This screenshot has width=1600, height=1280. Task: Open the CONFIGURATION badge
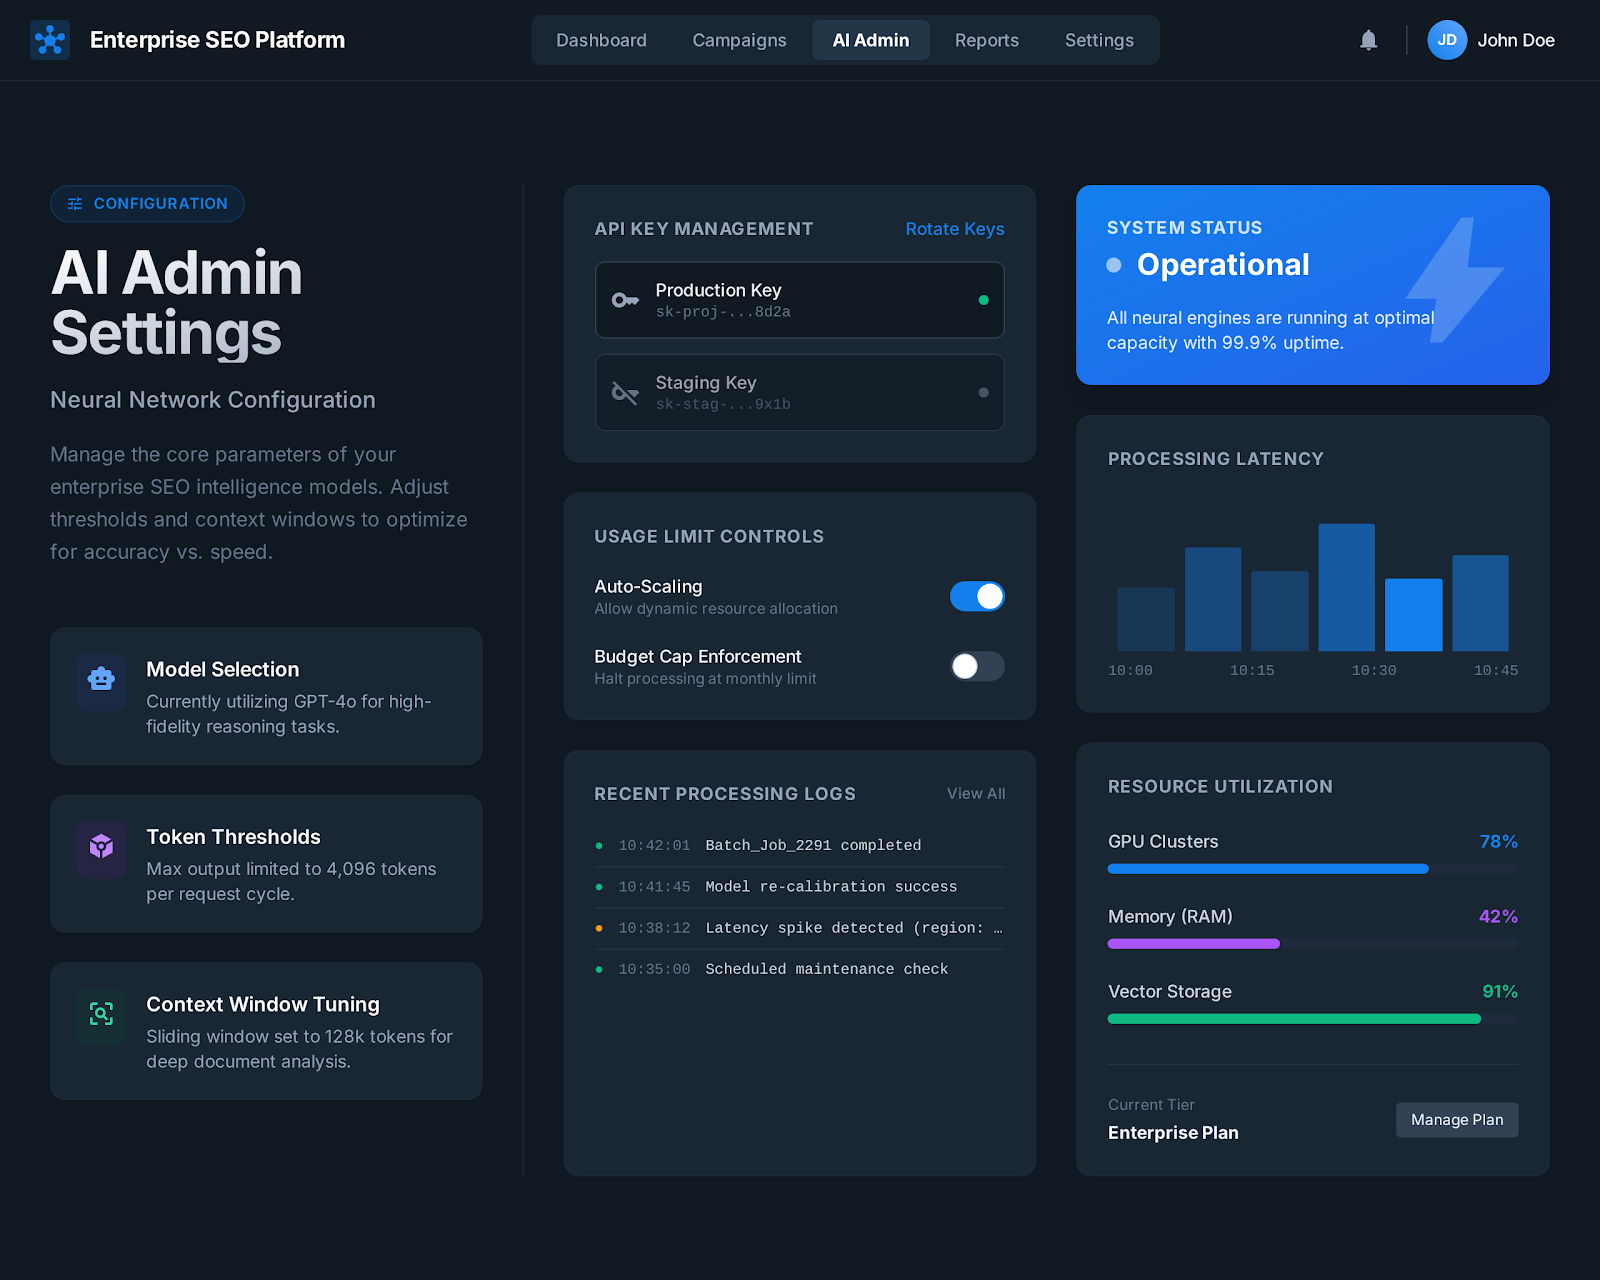point(147,203)
